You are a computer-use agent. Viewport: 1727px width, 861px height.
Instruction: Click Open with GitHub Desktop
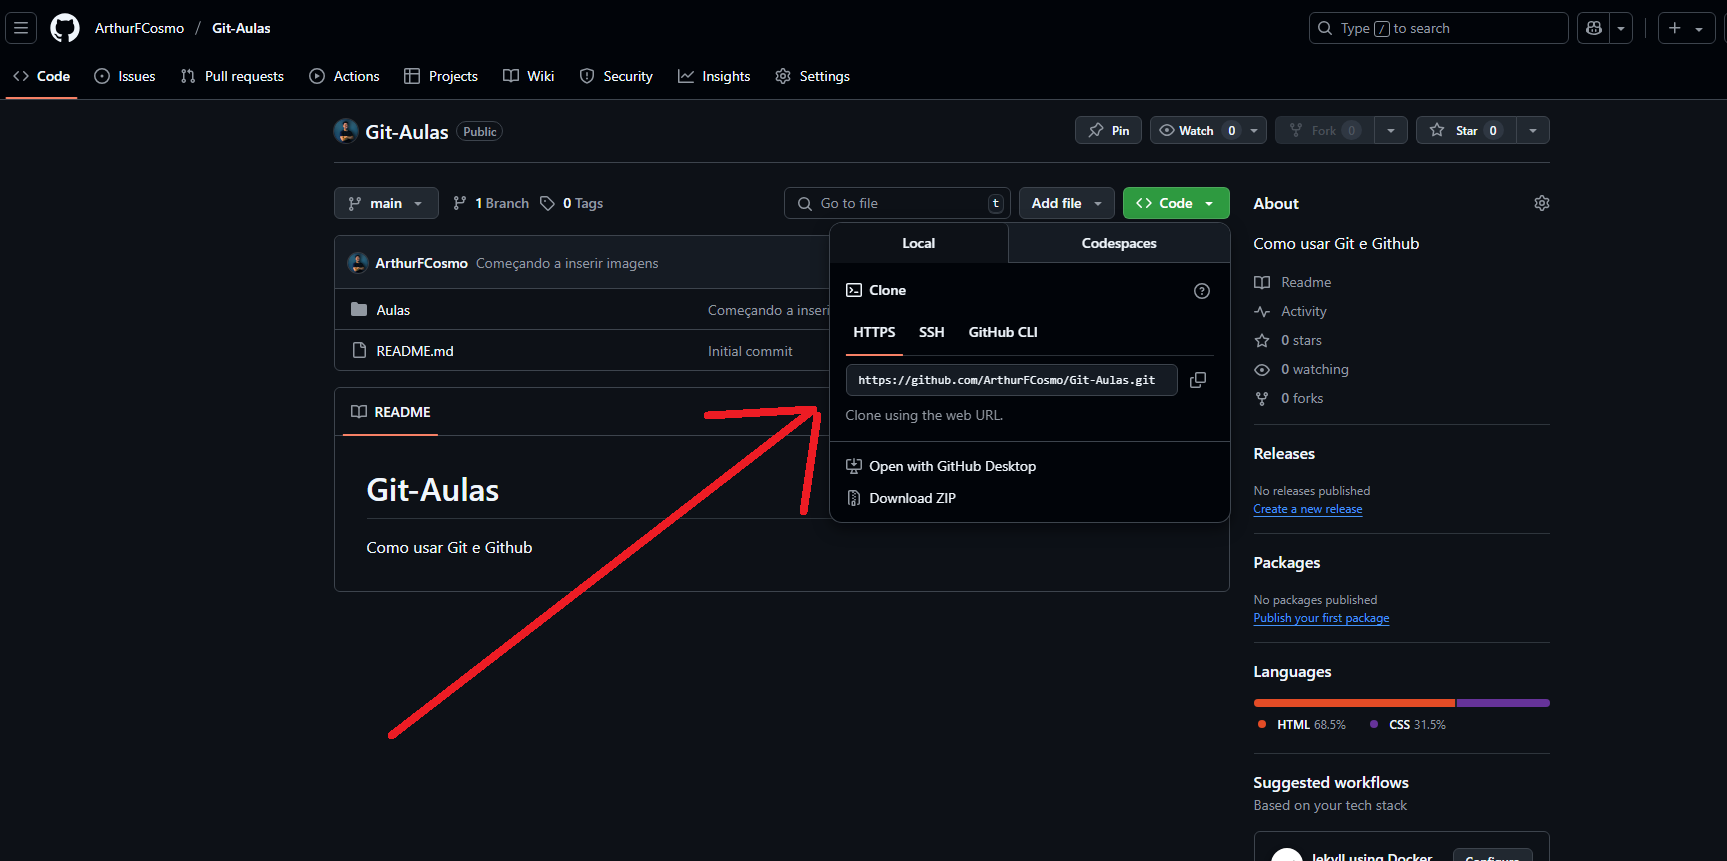pyautogui.click(x=941, y=466)
